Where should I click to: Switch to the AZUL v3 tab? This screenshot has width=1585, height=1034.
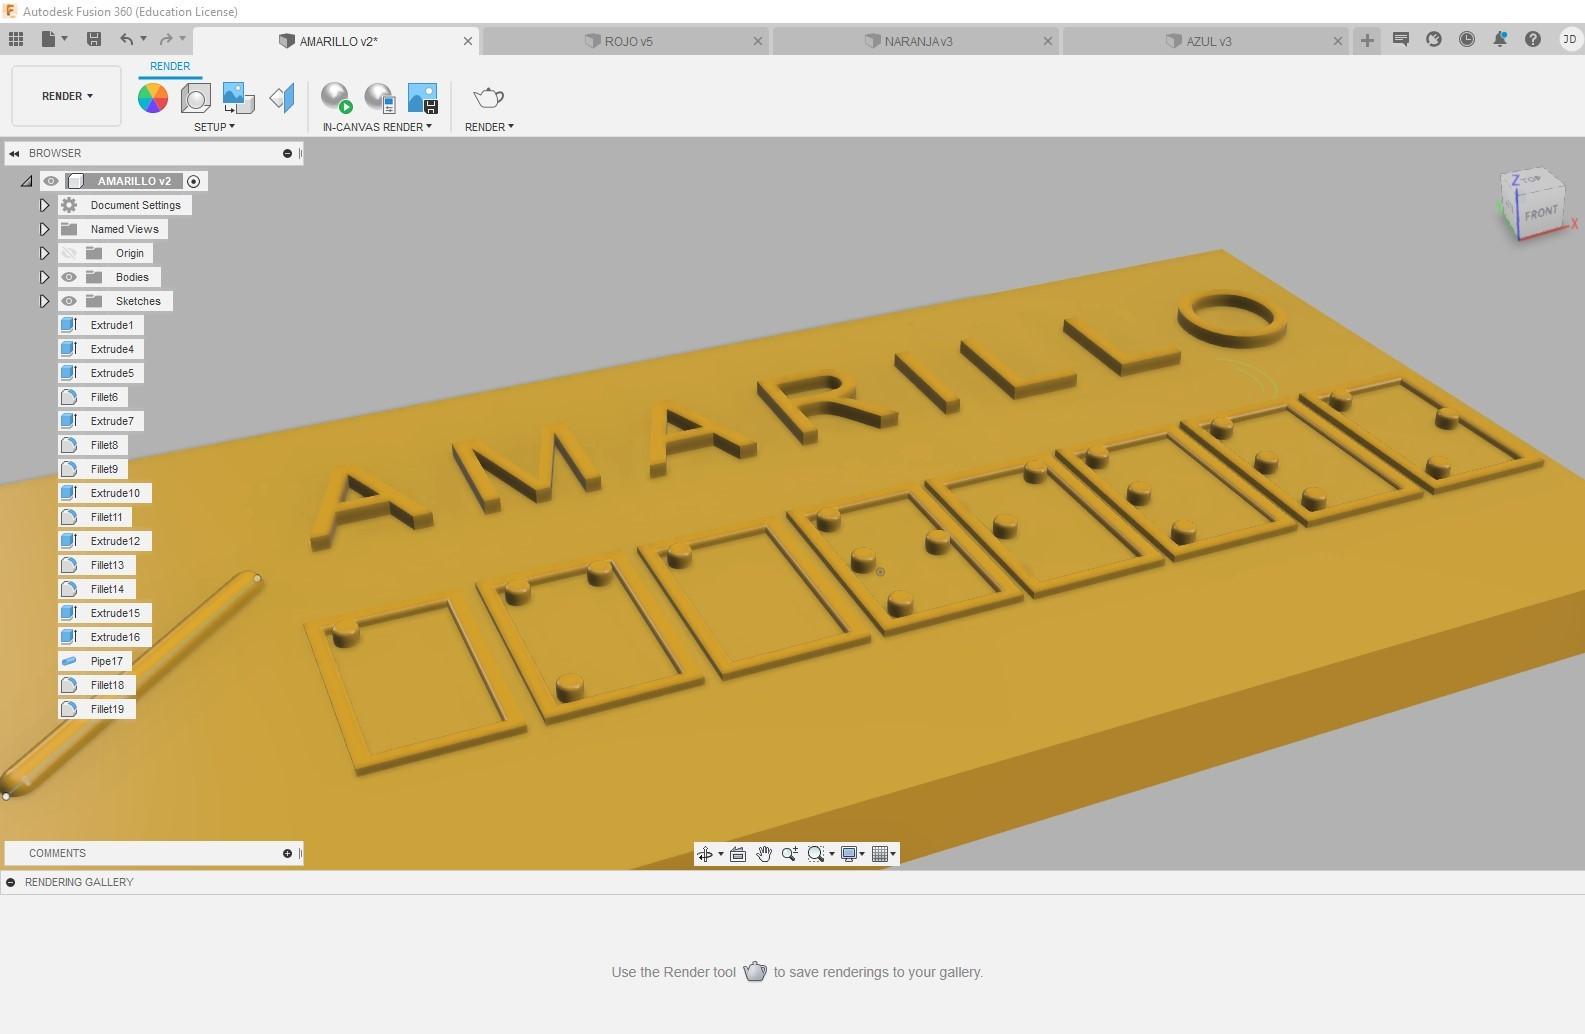pos(1208,41)
